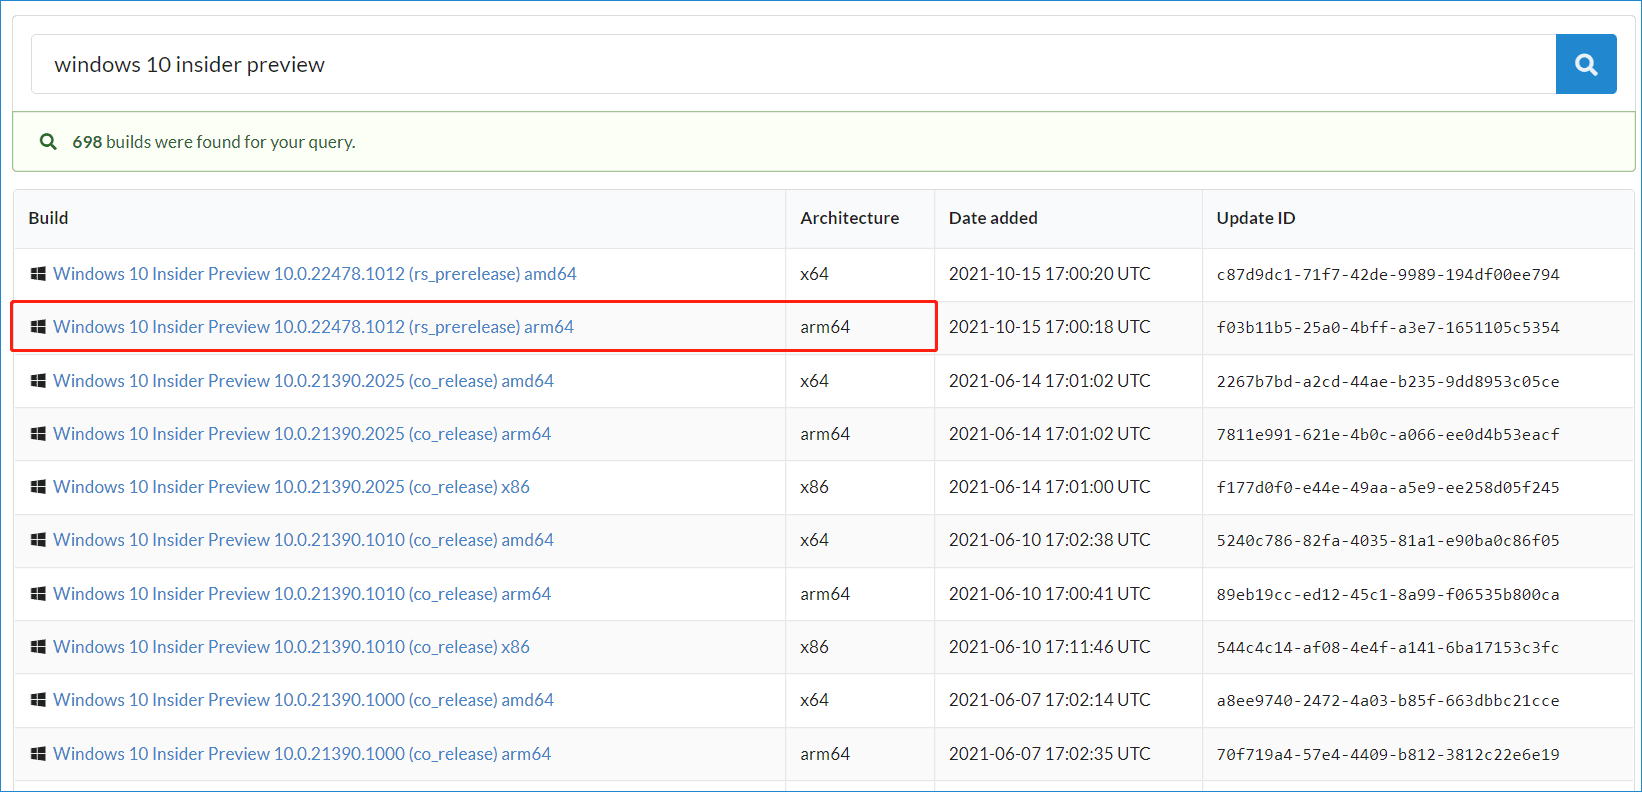1642x792 pixels.
Task: Click date '2021-06-07 17:02:14 UTC'
Action: (1050, 700)
